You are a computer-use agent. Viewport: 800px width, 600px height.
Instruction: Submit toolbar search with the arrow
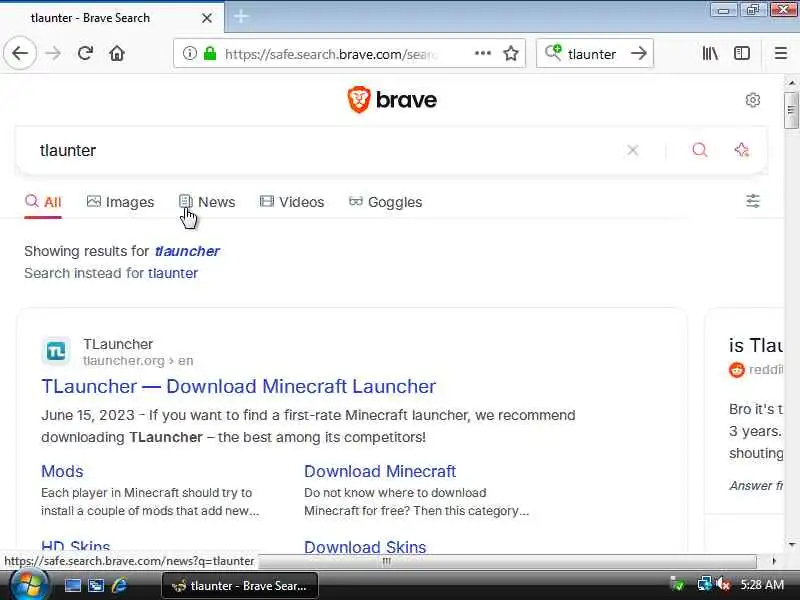tap(638, 53)
